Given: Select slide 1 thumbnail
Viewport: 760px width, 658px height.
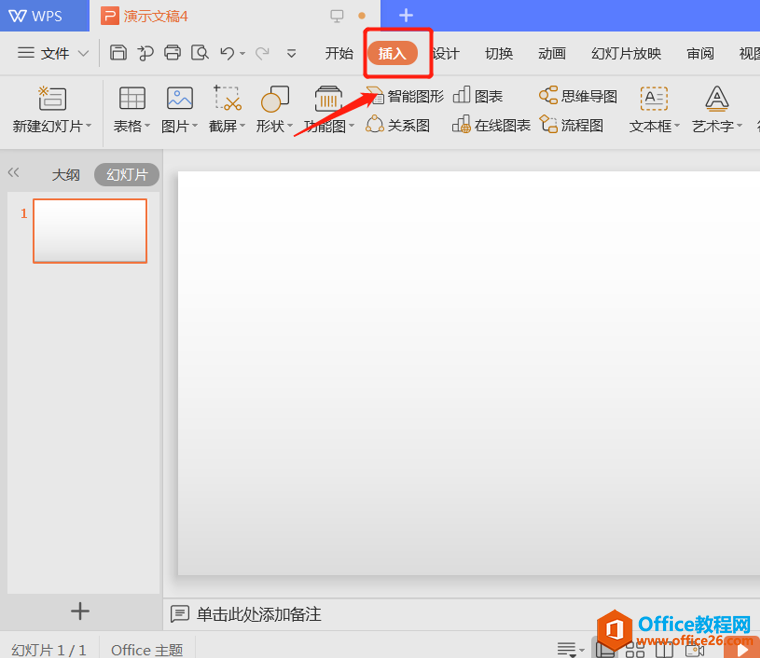Looking at the screenshot, I should [90, 230].
